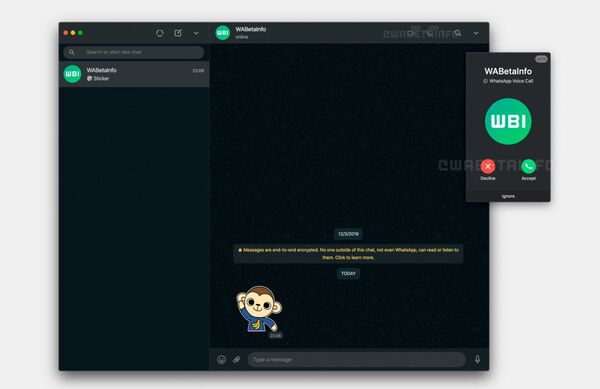Click Ignore on the call popup
600x389 pixels.
tap(508, 196)
